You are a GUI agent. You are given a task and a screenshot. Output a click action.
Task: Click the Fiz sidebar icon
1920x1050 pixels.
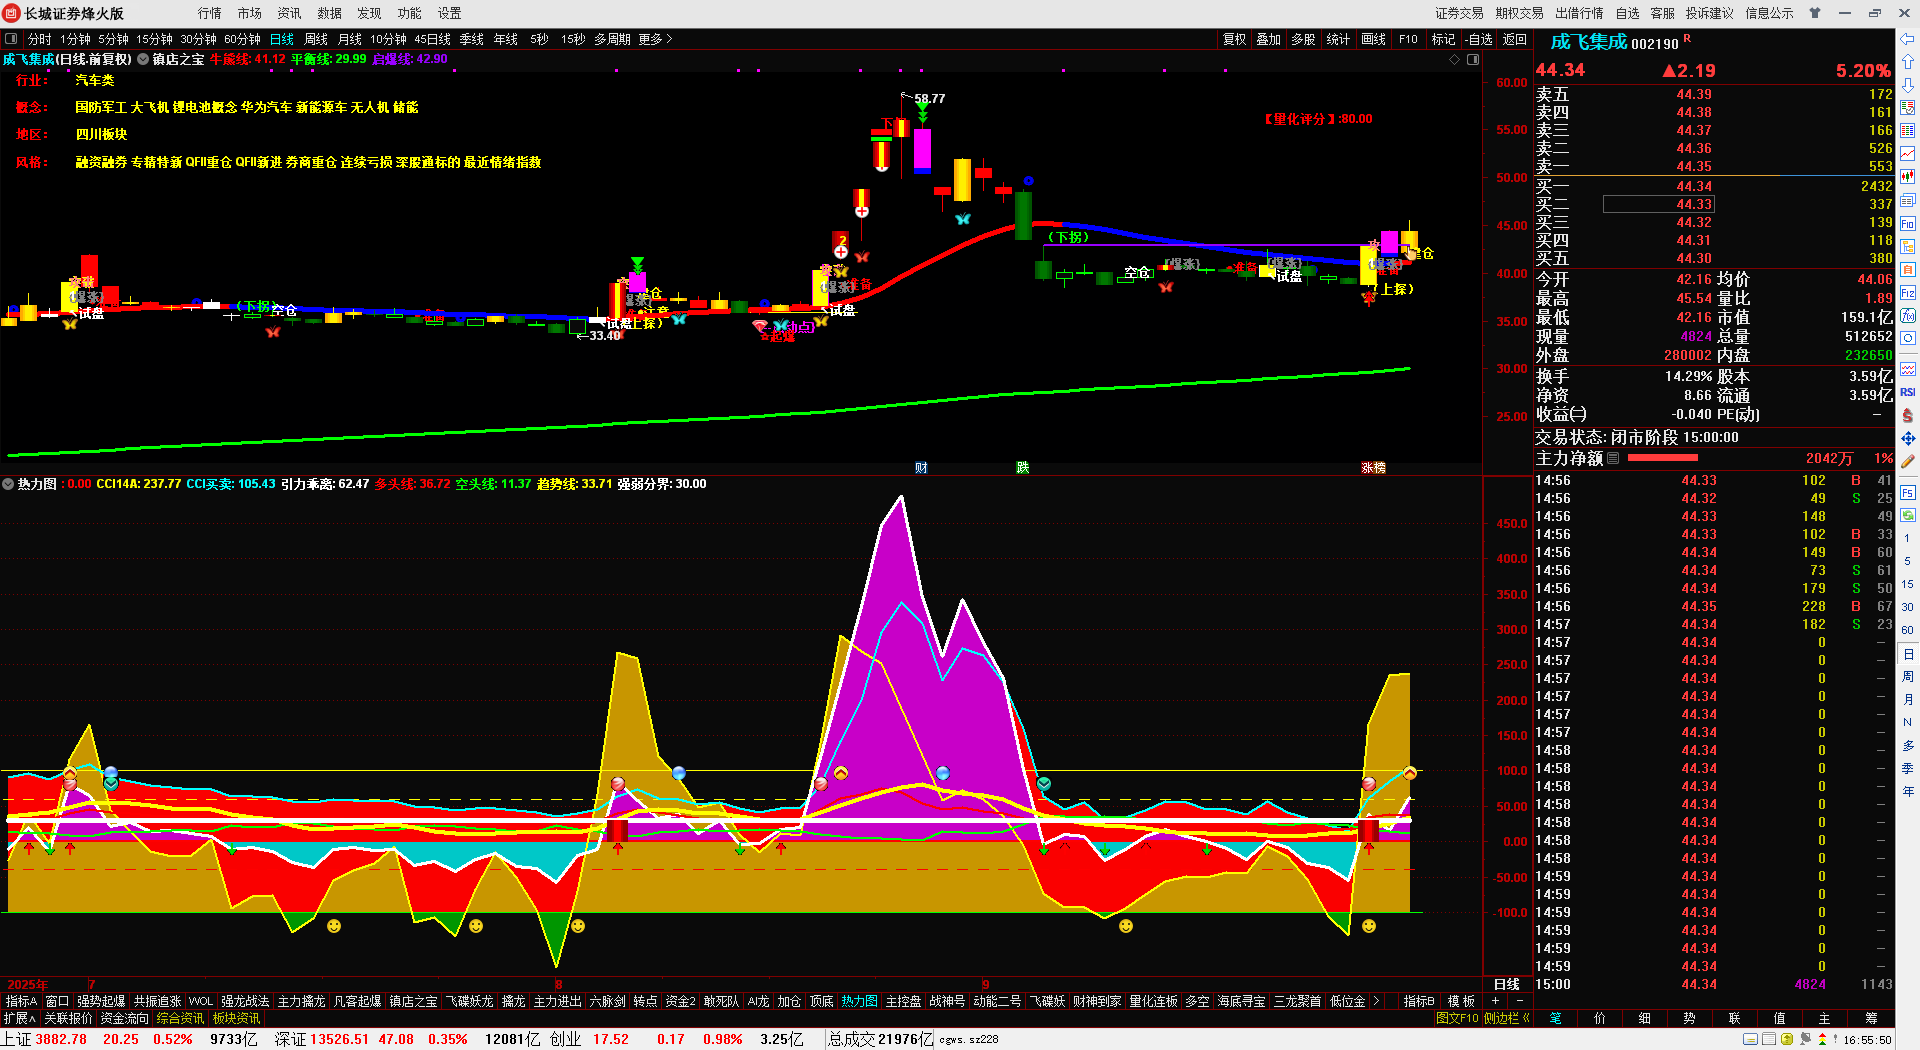(x=1908, y=293)
